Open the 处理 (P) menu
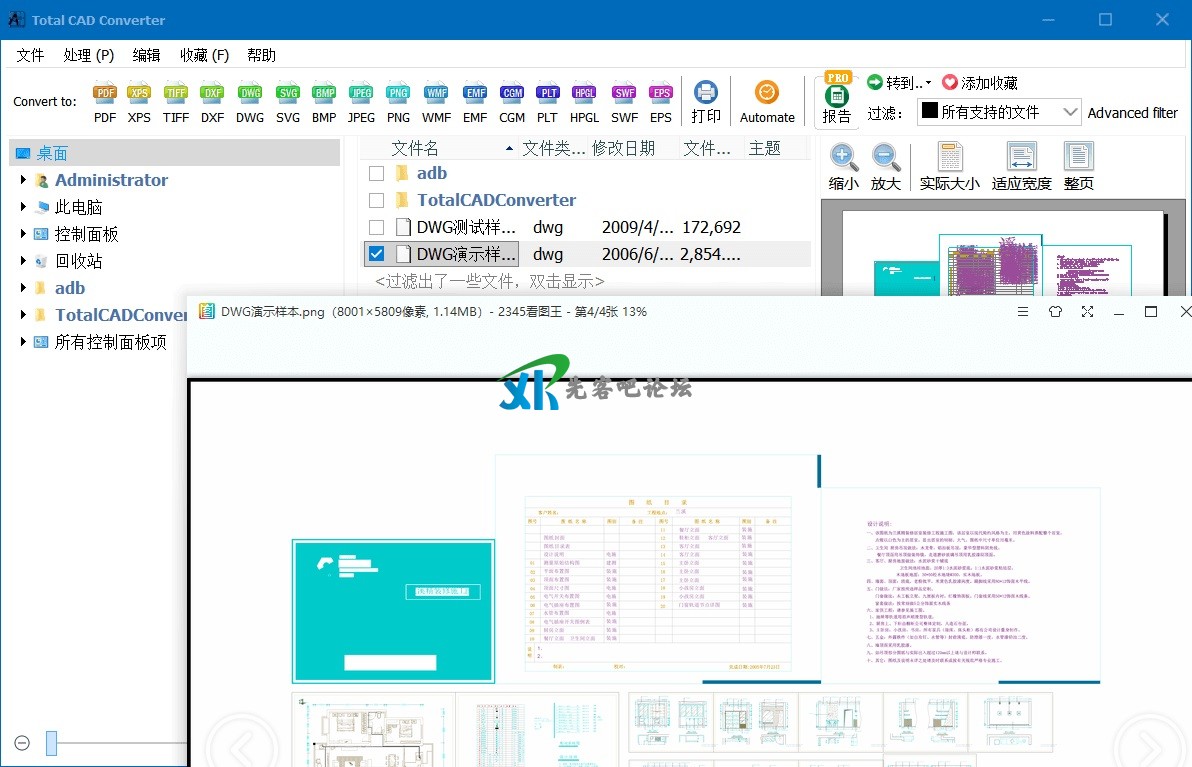1192x767 pixels. (88, 55)
